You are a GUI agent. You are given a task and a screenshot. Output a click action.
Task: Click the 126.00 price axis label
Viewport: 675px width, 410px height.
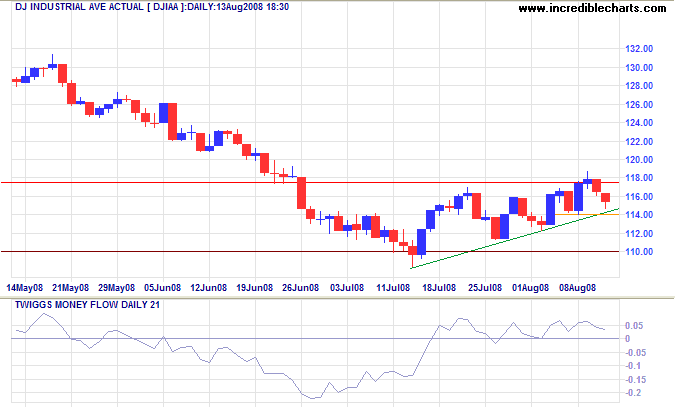[639, 105]
